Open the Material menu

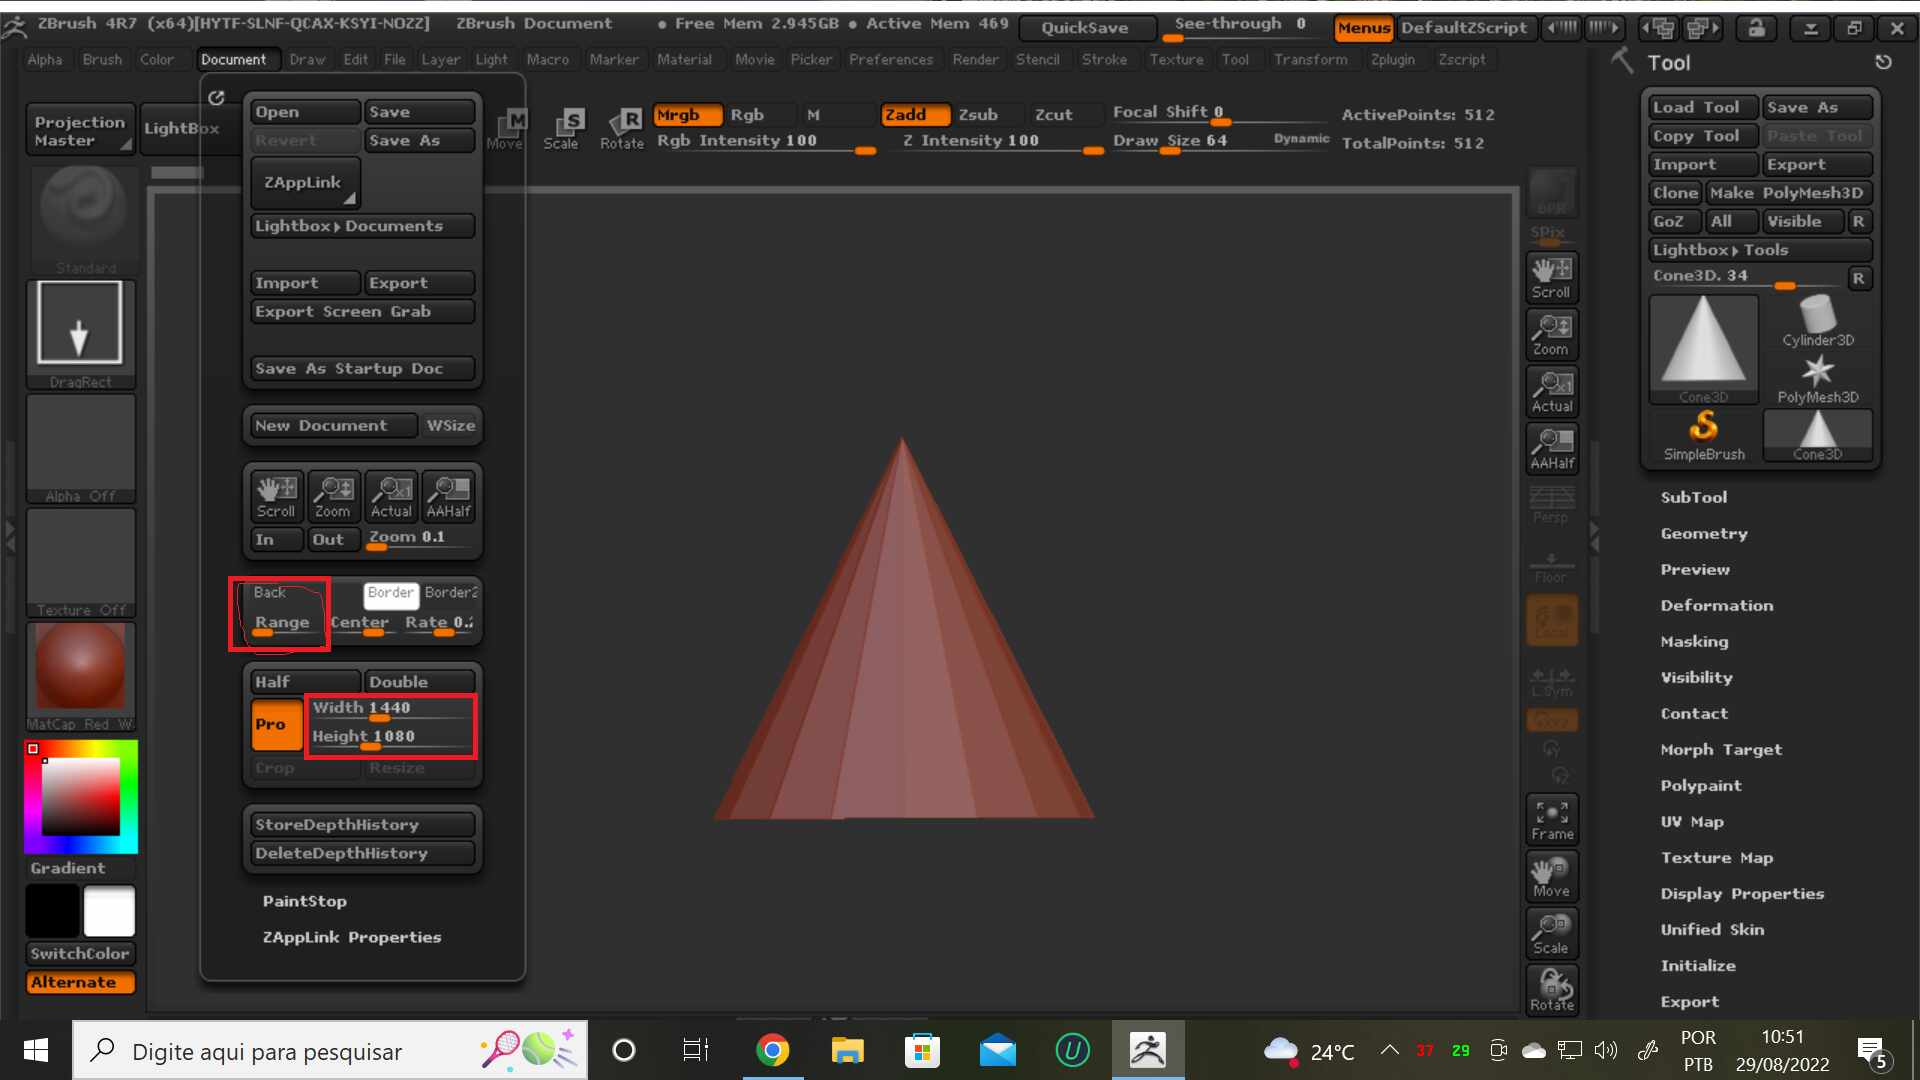coord(684,59)
